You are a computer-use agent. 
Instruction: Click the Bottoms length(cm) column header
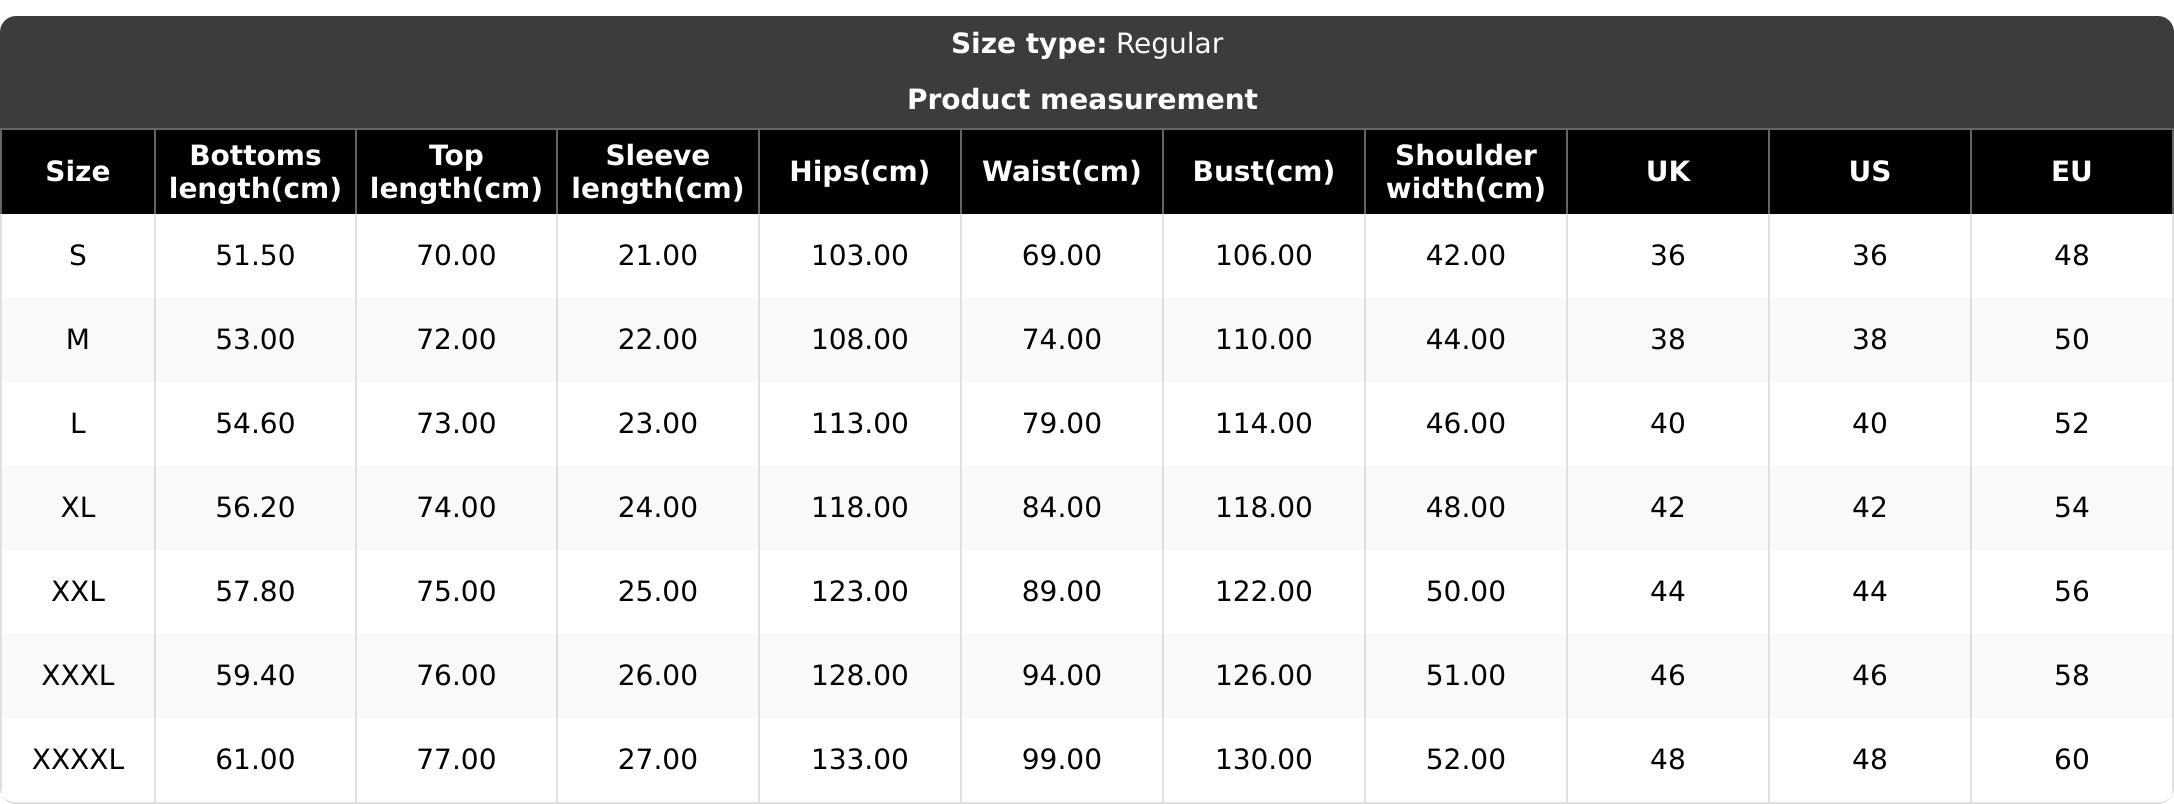pos(255,172)
